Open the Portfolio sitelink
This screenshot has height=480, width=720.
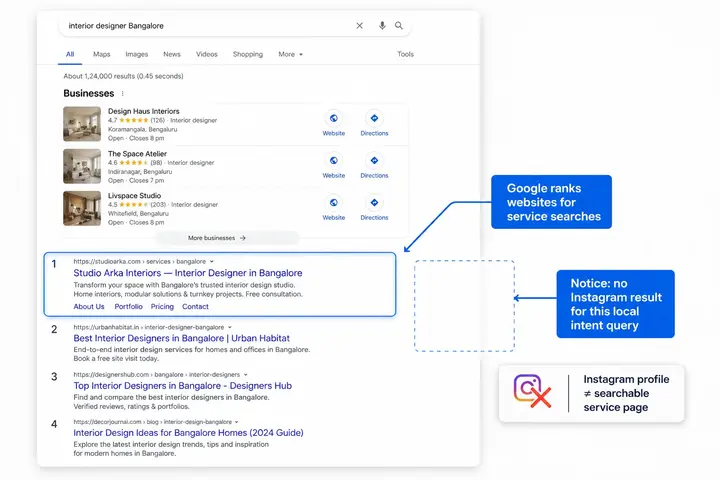(x=129, y=306)
